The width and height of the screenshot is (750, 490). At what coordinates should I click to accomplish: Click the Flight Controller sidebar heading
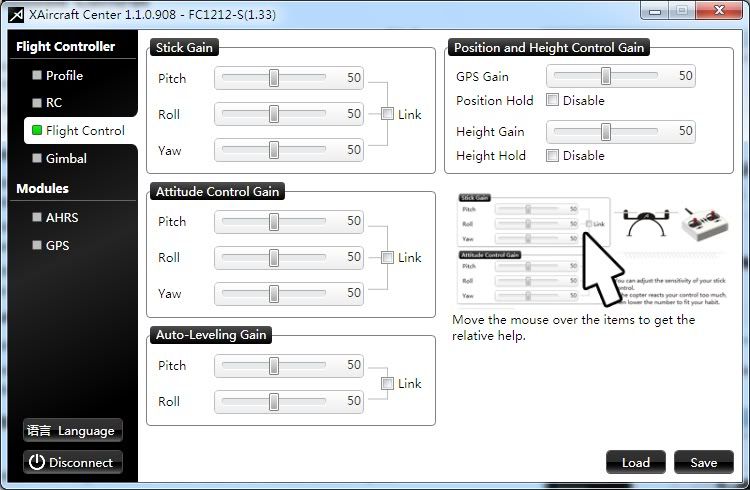66,46
